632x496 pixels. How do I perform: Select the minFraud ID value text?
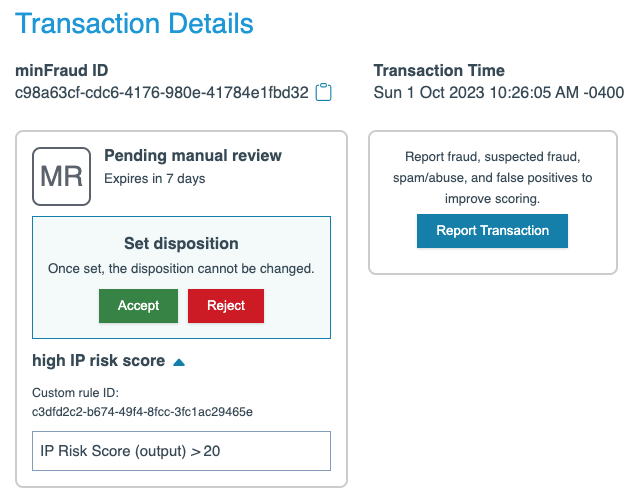click(161, 93)
